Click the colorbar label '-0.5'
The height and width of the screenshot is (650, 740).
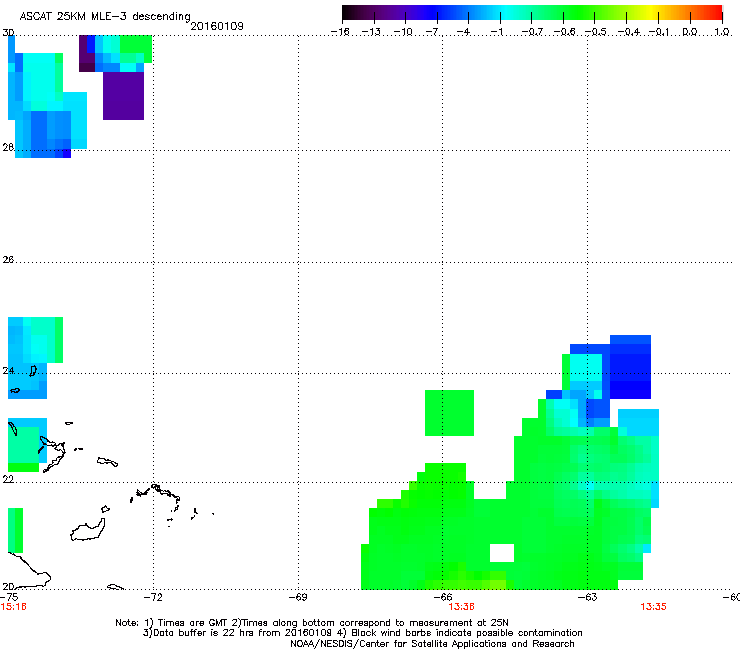(x=595, y=32)
